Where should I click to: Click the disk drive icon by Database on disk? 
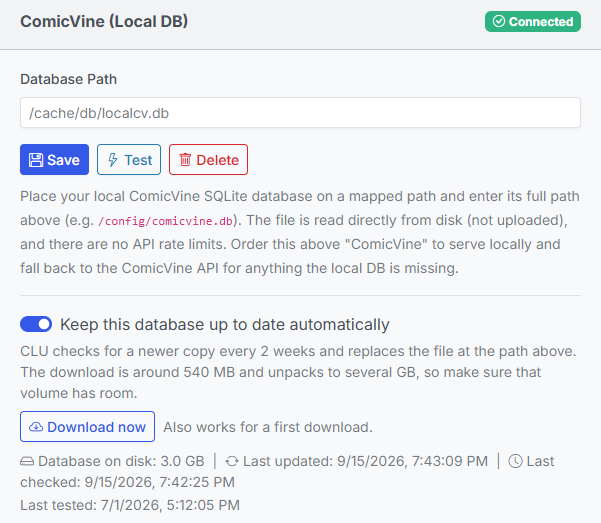tap(27, 461)
